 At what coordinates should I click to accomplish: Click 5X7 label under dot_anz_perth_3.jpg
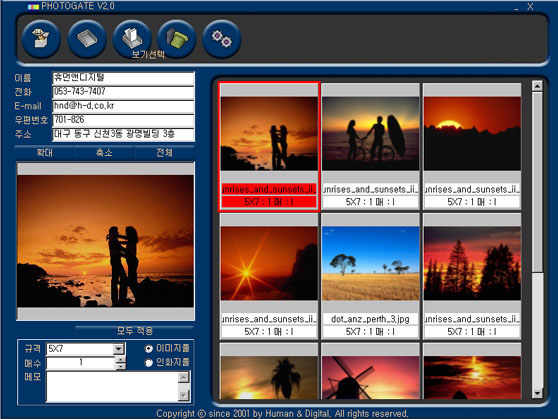tap(370, 332)
